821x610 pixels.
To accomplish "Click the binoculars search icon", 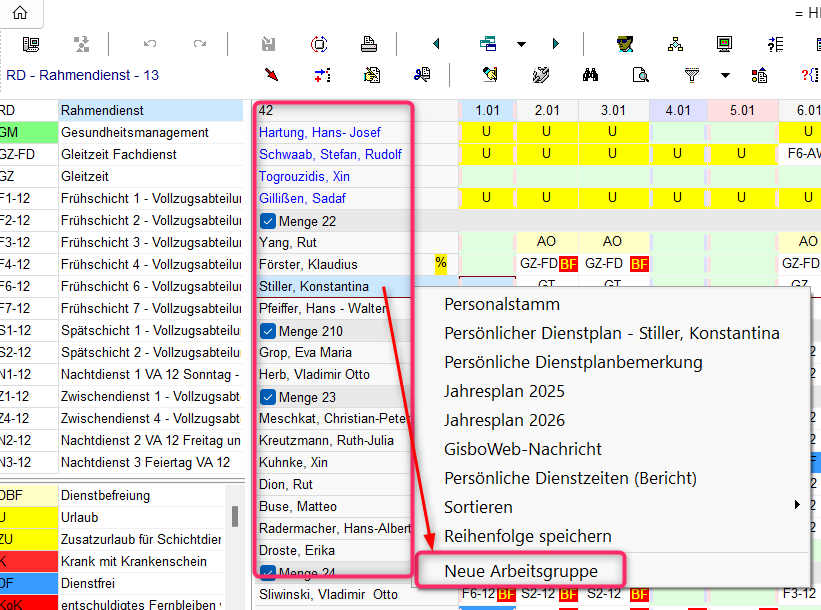I will tap(591, 74).
